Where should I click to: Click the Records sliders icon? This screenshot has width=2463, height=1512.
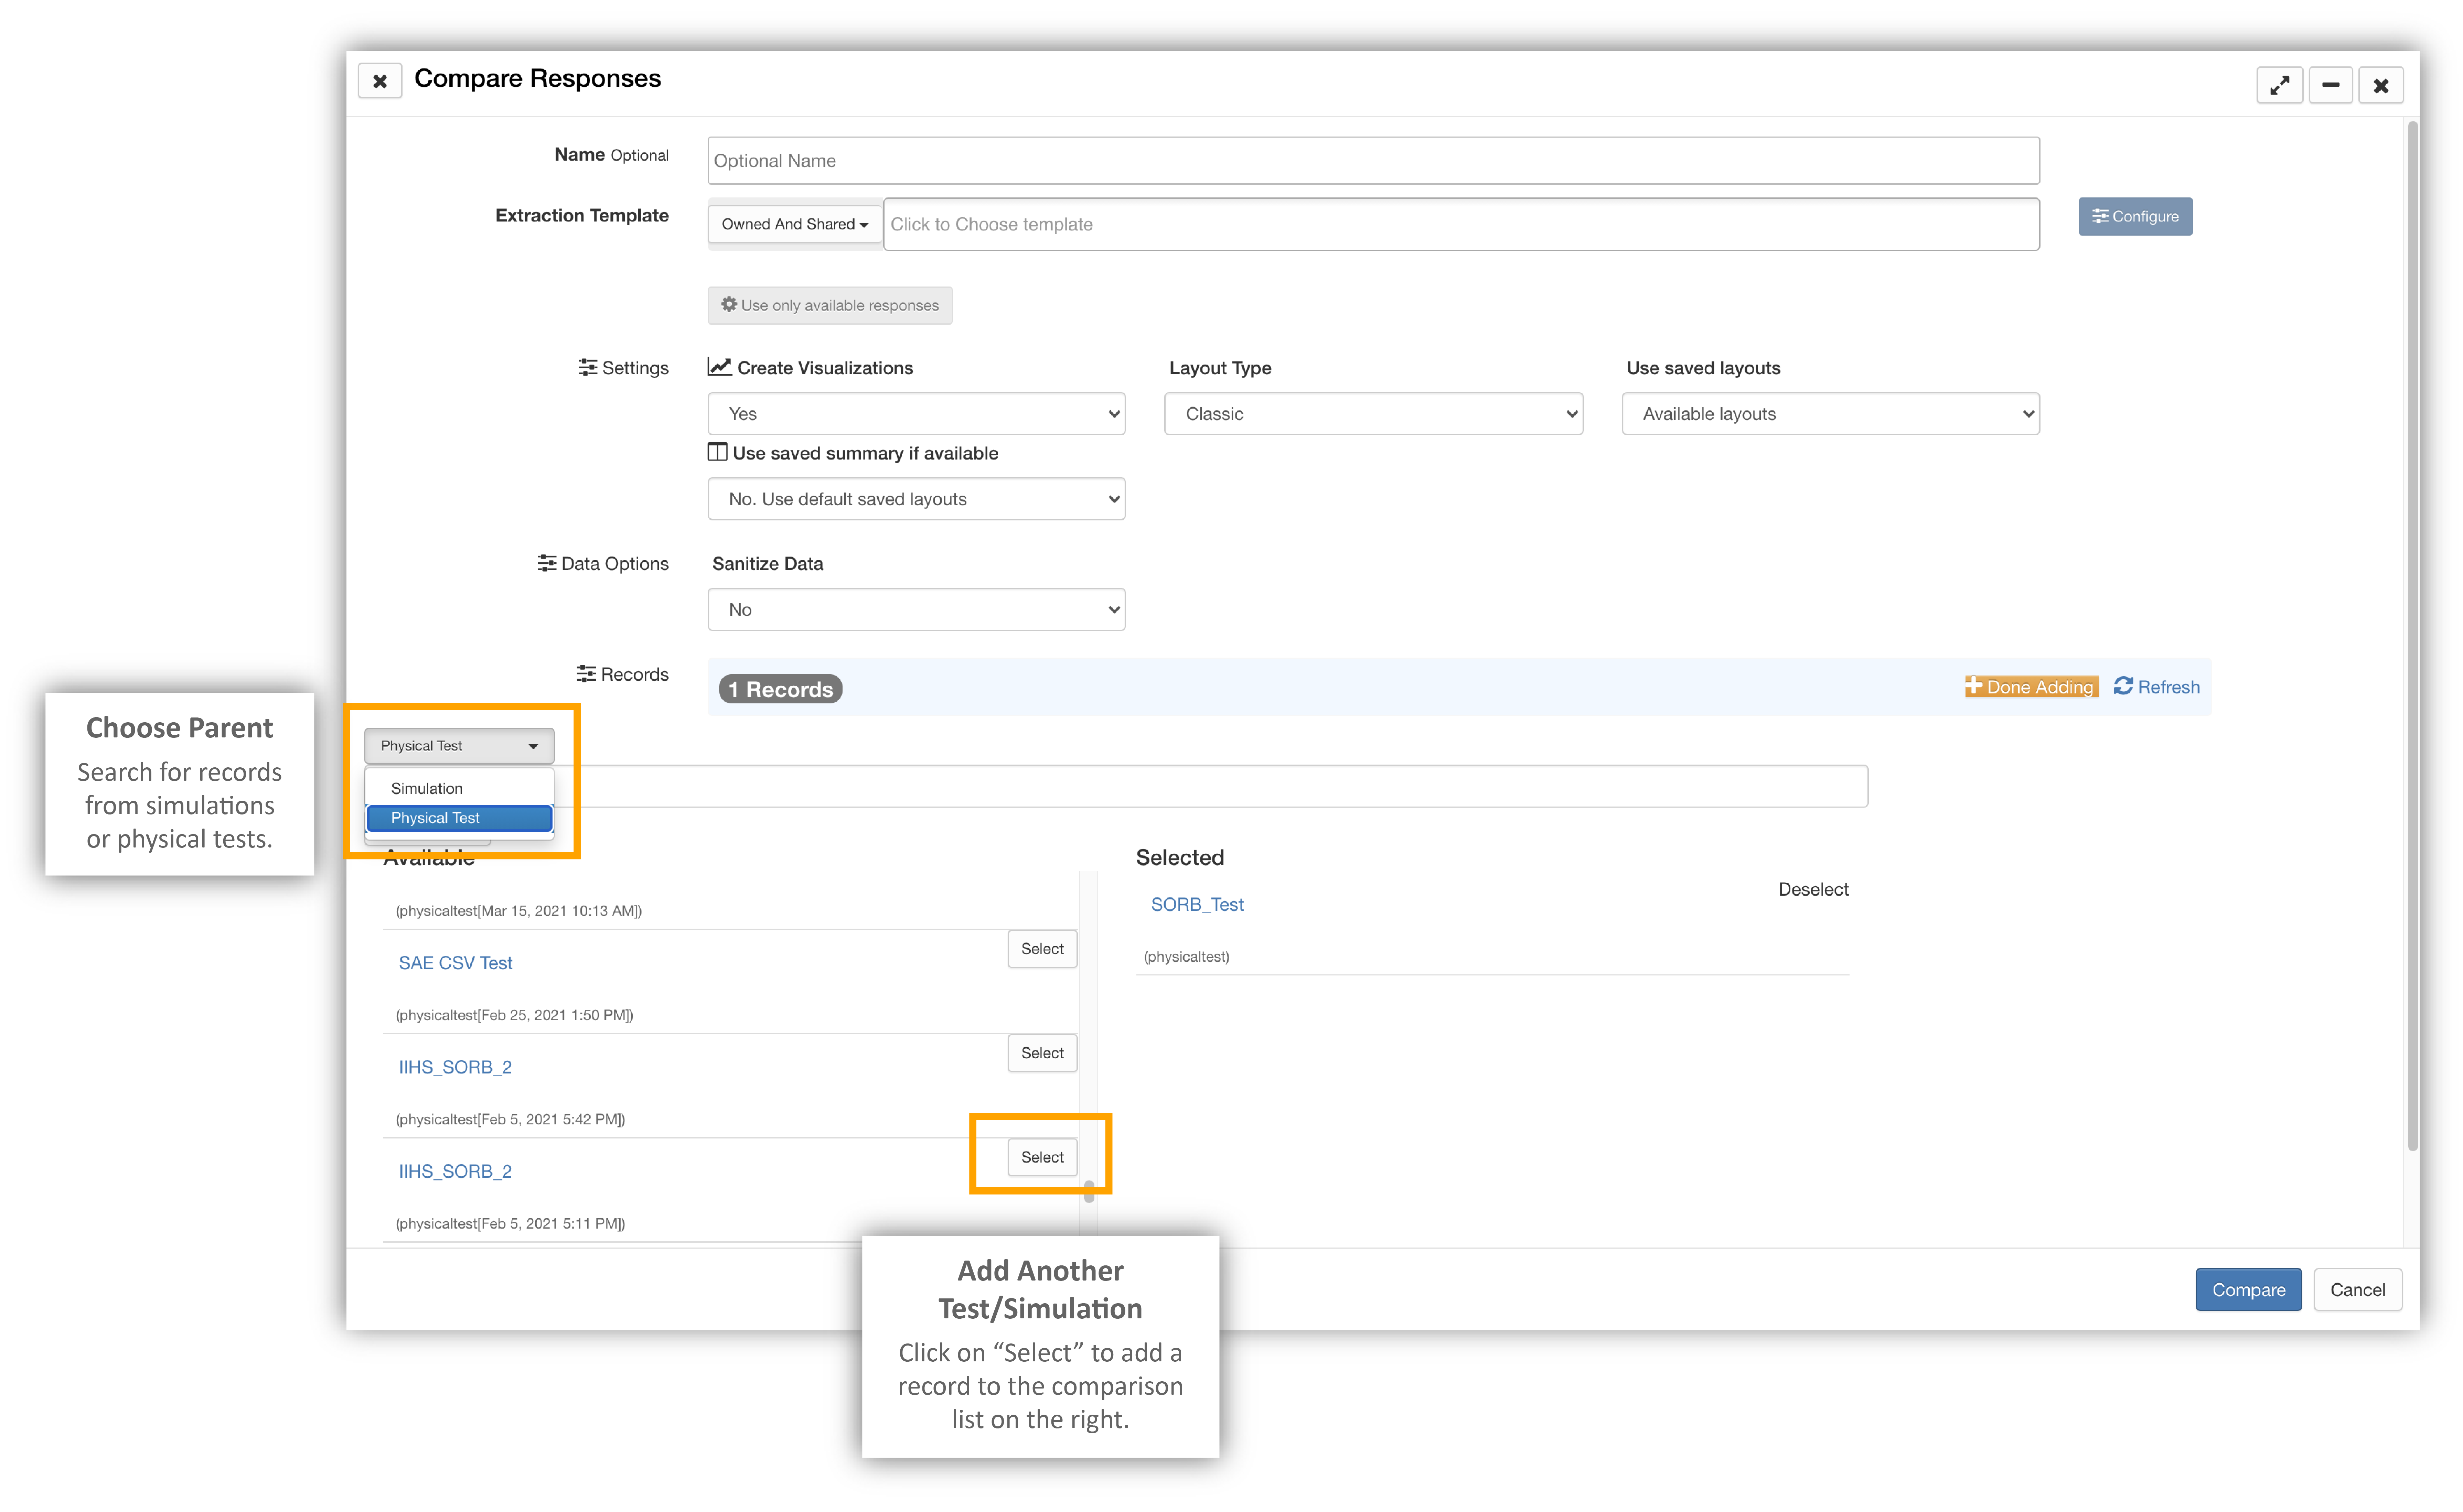pos(586,674)
